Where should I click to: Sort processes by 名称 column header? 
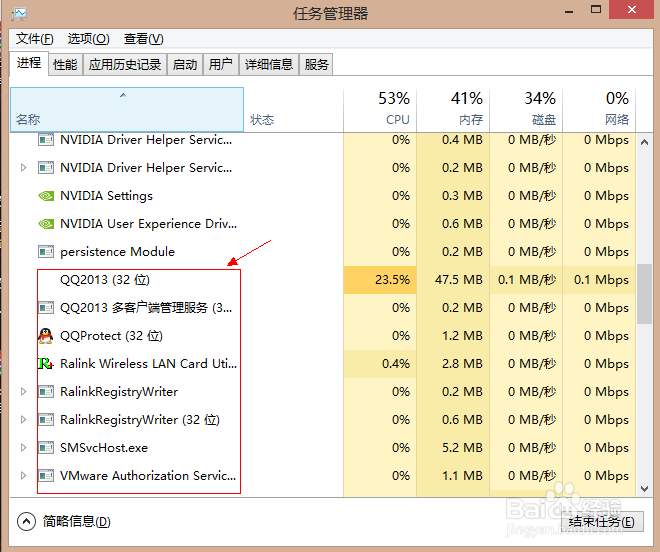coord(127,109)
